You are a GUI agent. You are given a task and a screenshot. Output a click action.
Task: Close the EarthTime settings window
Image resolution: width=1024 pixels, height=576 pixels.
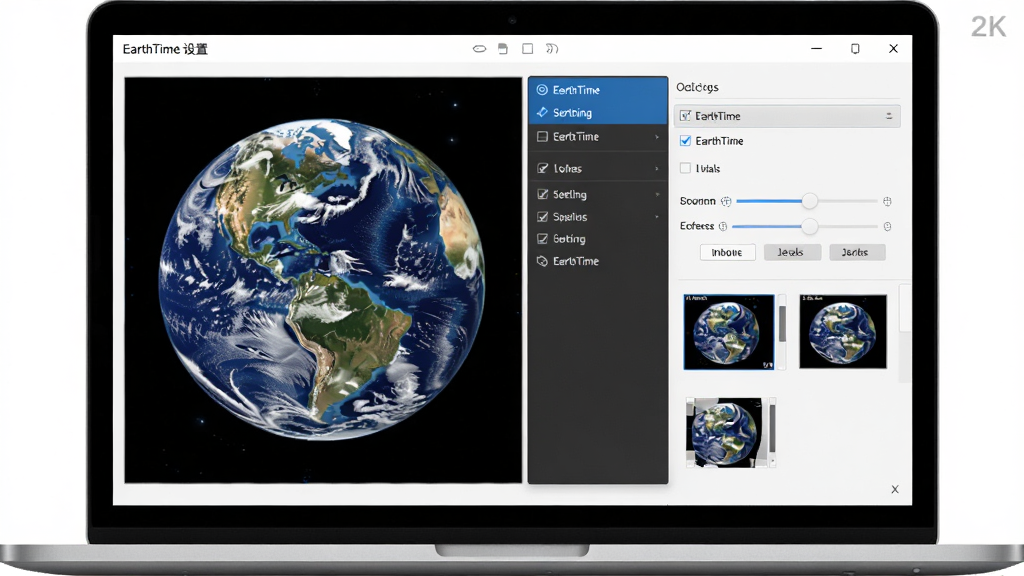[893, 48]
